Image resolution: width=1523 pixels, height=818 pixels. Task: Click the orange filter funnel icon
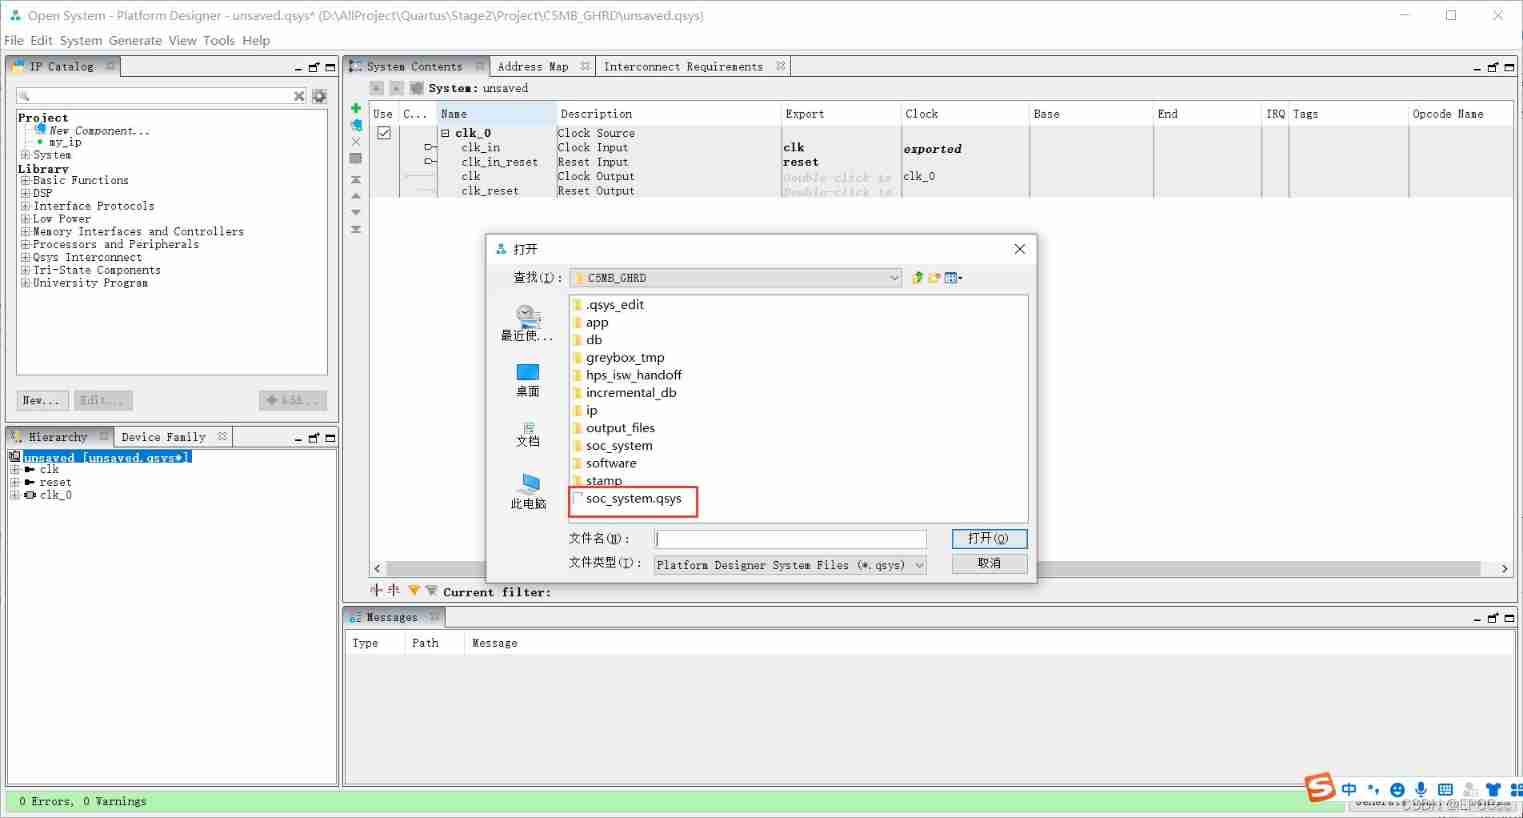tap(414, 591)
